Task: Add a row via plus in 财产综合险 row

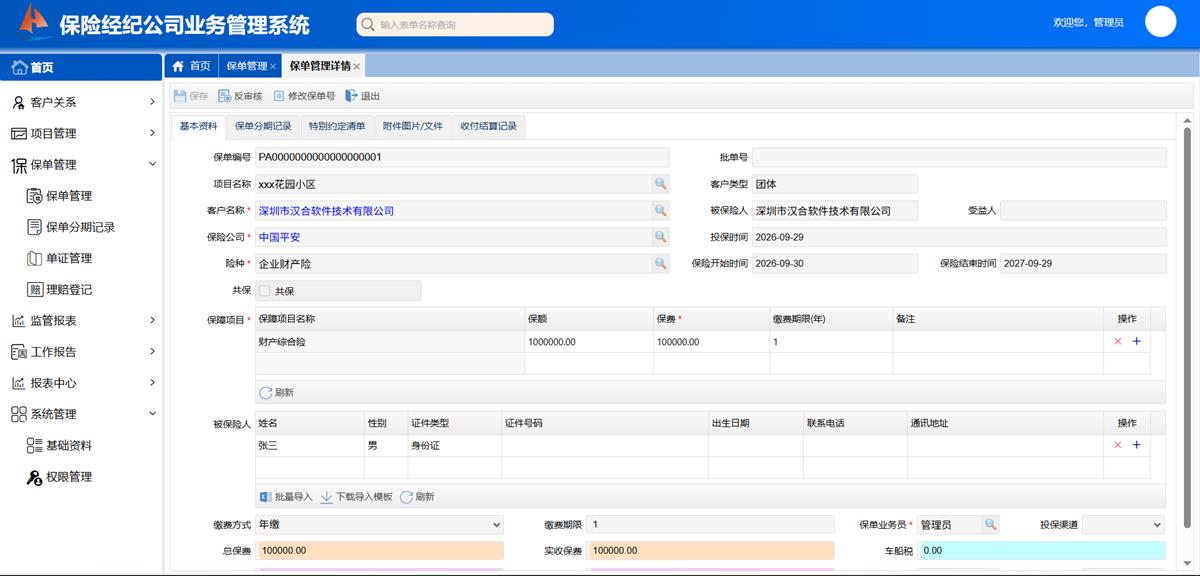Action: tap(1136, 341)
